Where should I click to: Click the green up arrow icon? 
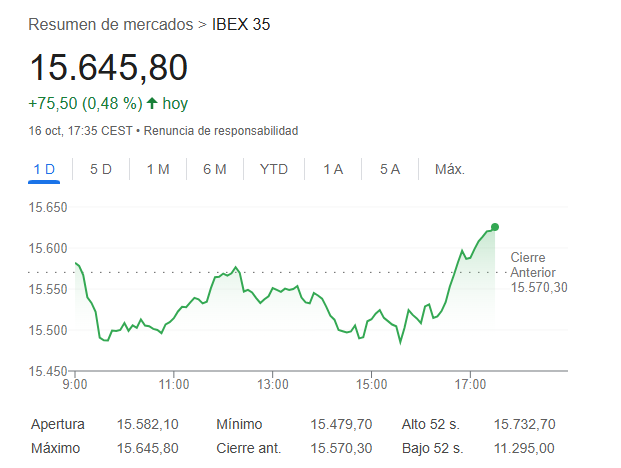click(x=152, y=103)
